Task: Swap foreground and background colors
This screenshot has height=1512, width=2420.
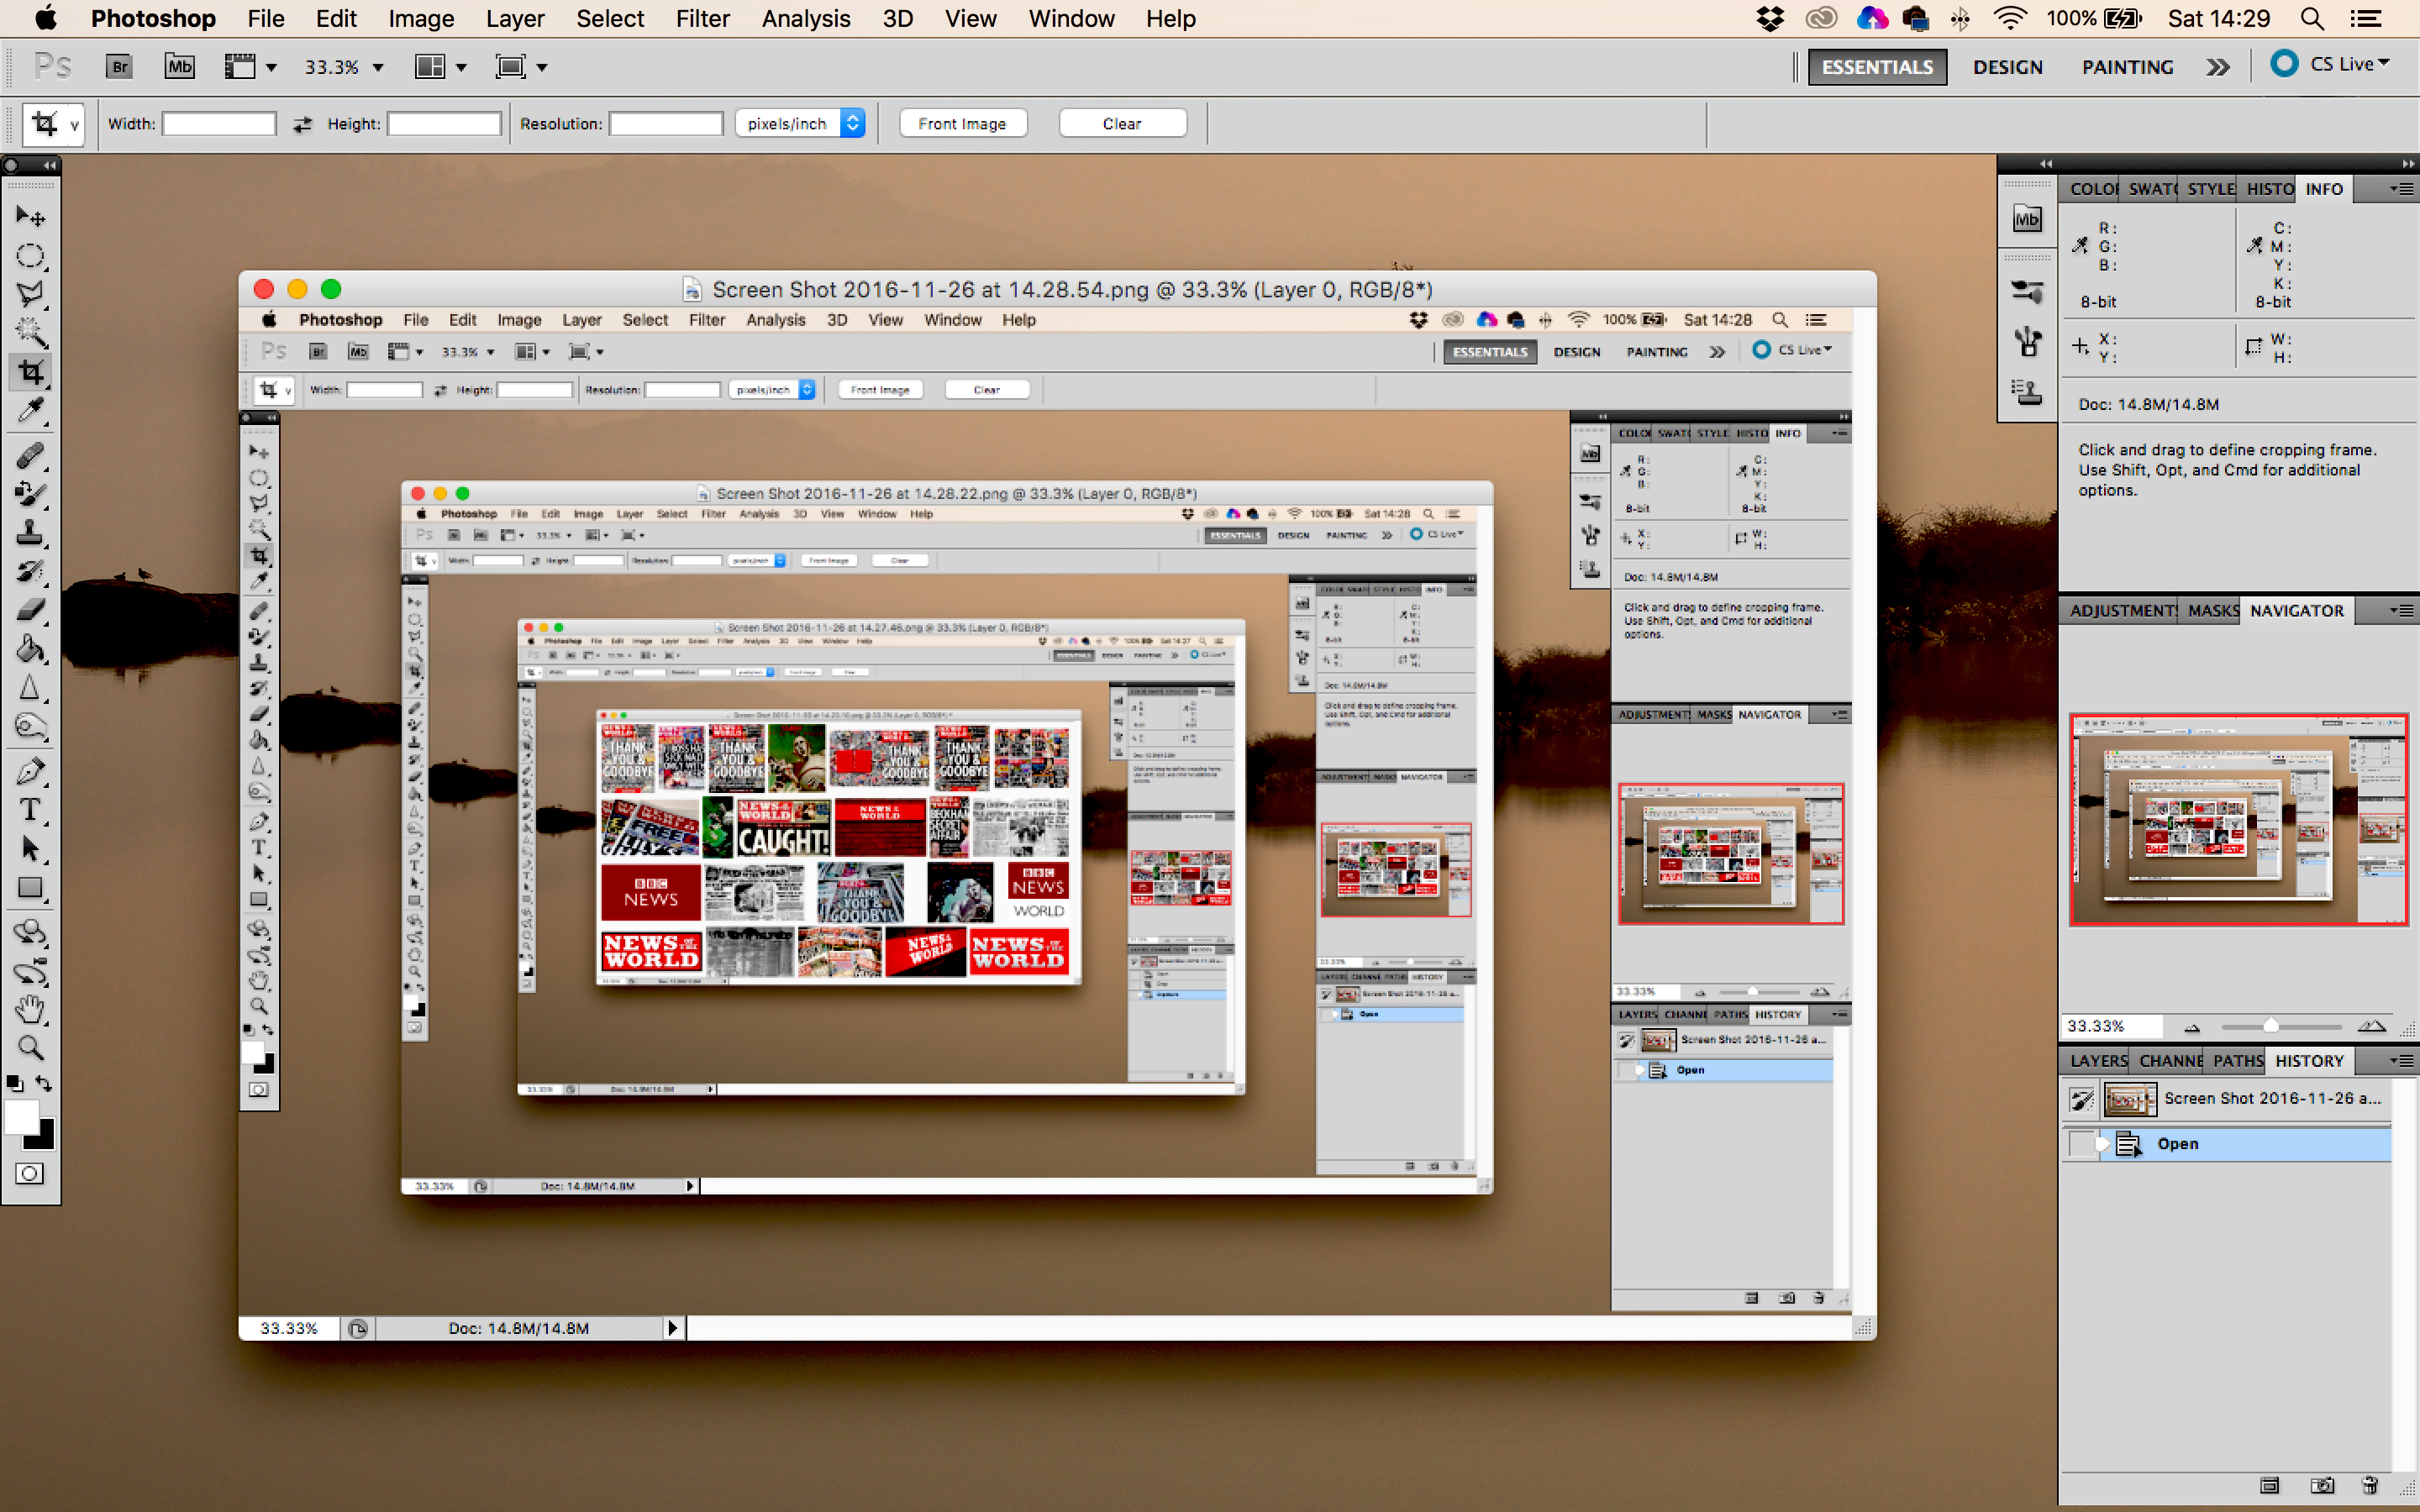Action: pos(44,1083)
